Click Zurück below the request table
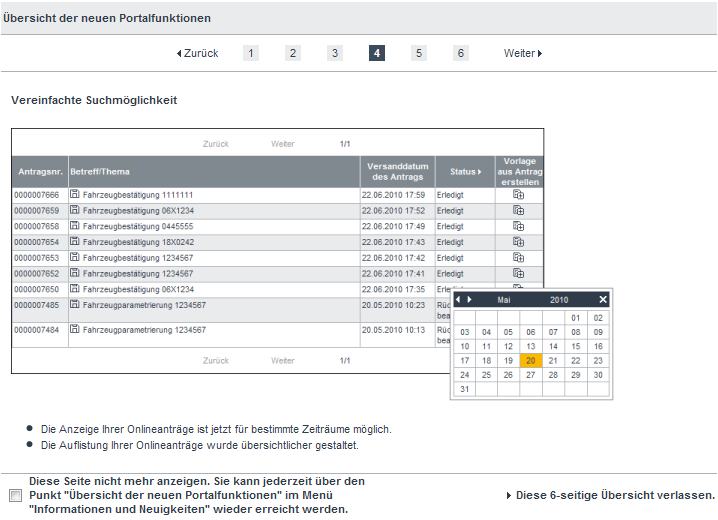The image size is (718, 520). click(x=216, y=361)
